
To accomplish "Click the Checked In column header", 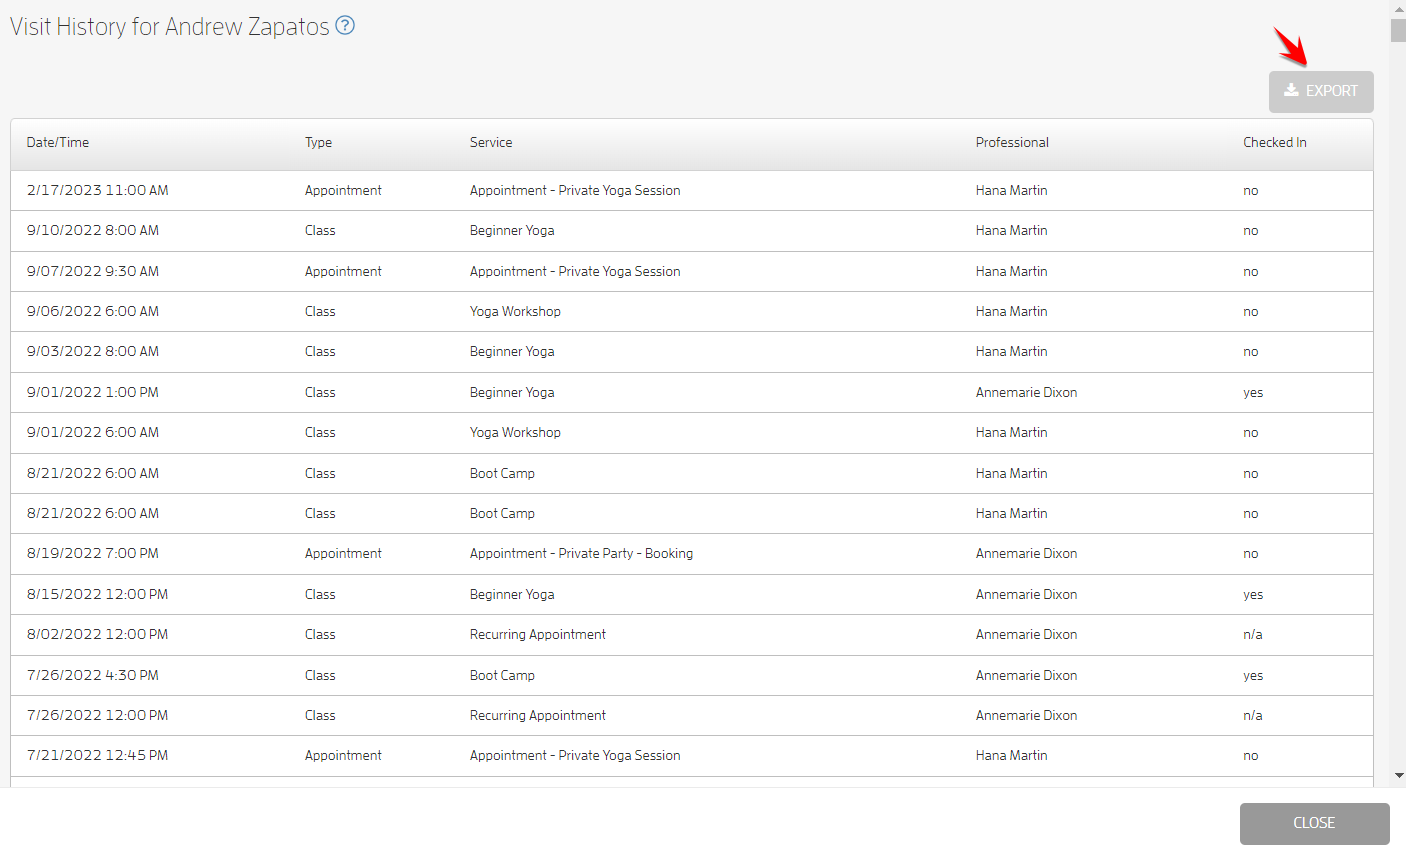I will [1275, 143].
